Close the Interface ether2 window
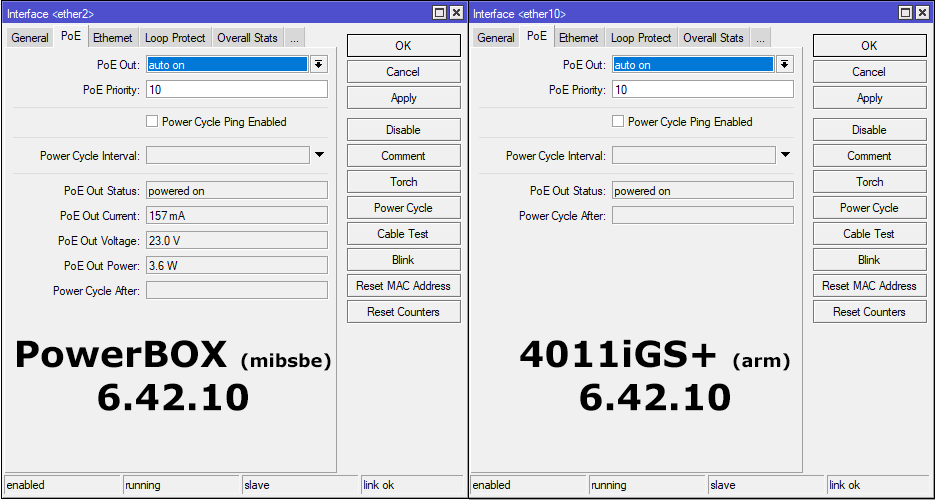This screenshot has height=500, width=935. click(x=456, y=13)
